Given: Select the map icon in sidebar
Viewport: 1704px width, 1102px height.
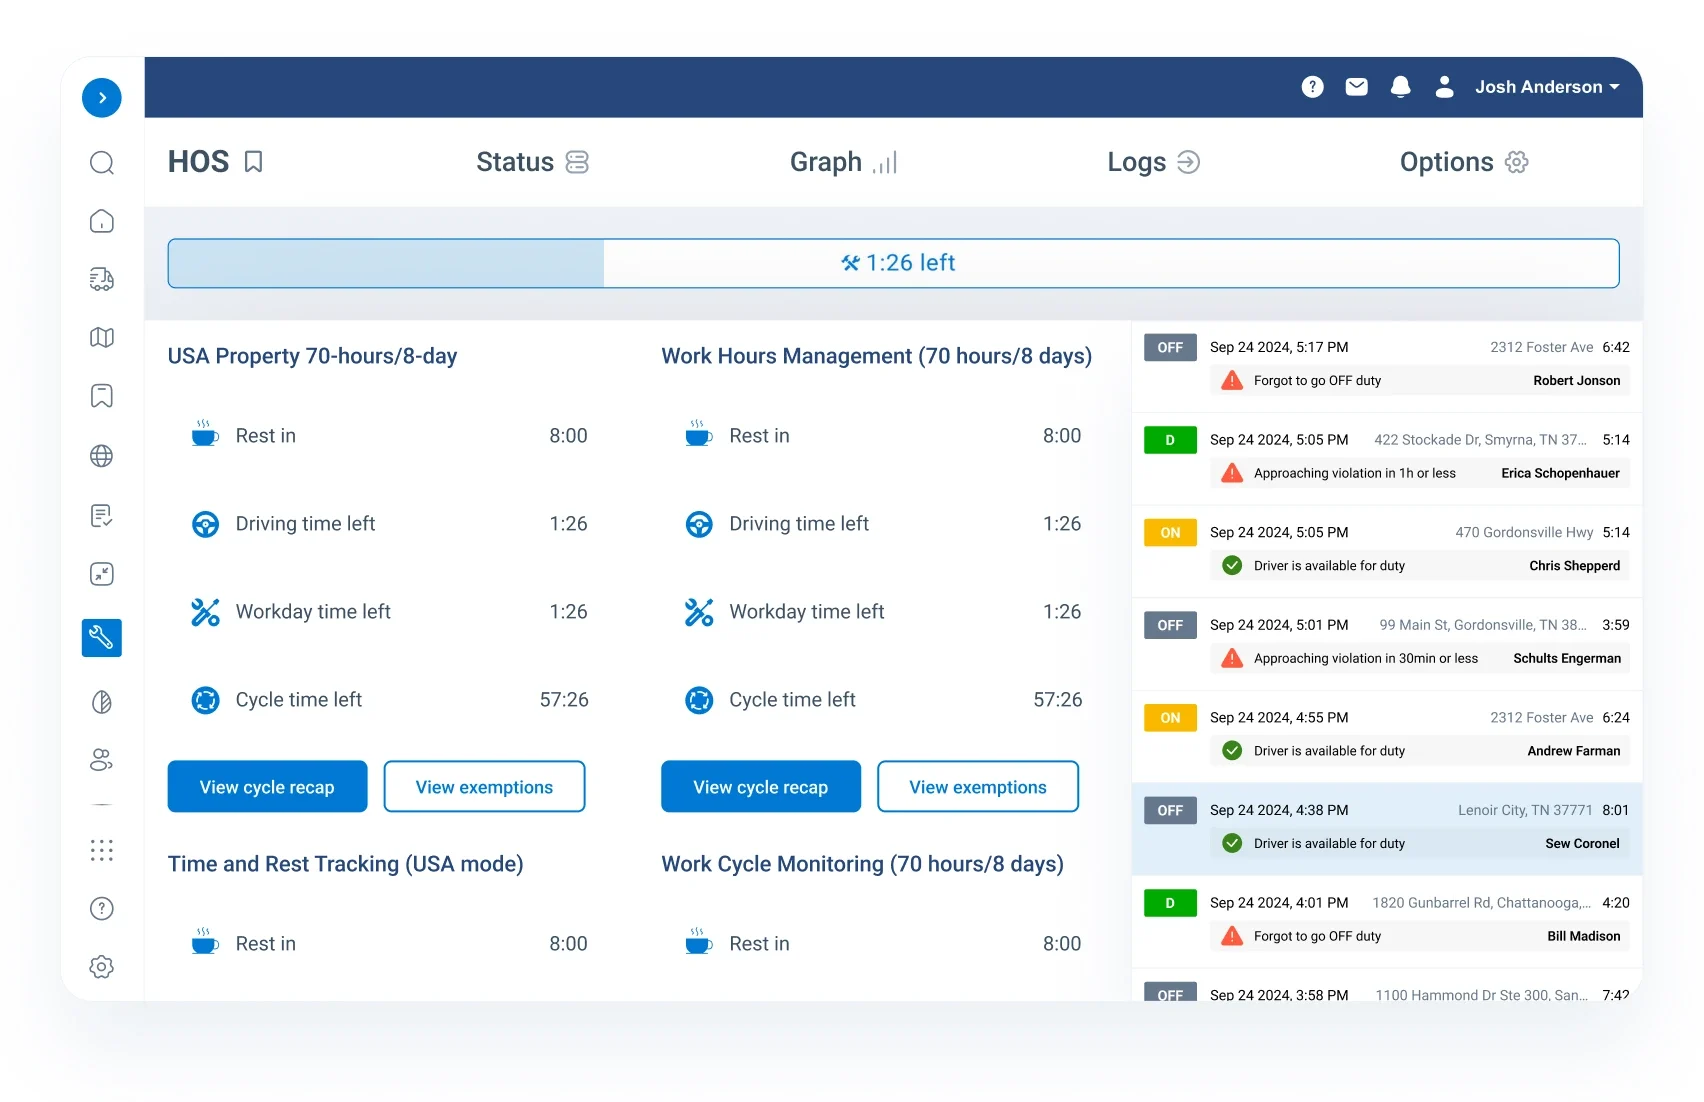Looking at the screenshot, I should coord(102,338).
